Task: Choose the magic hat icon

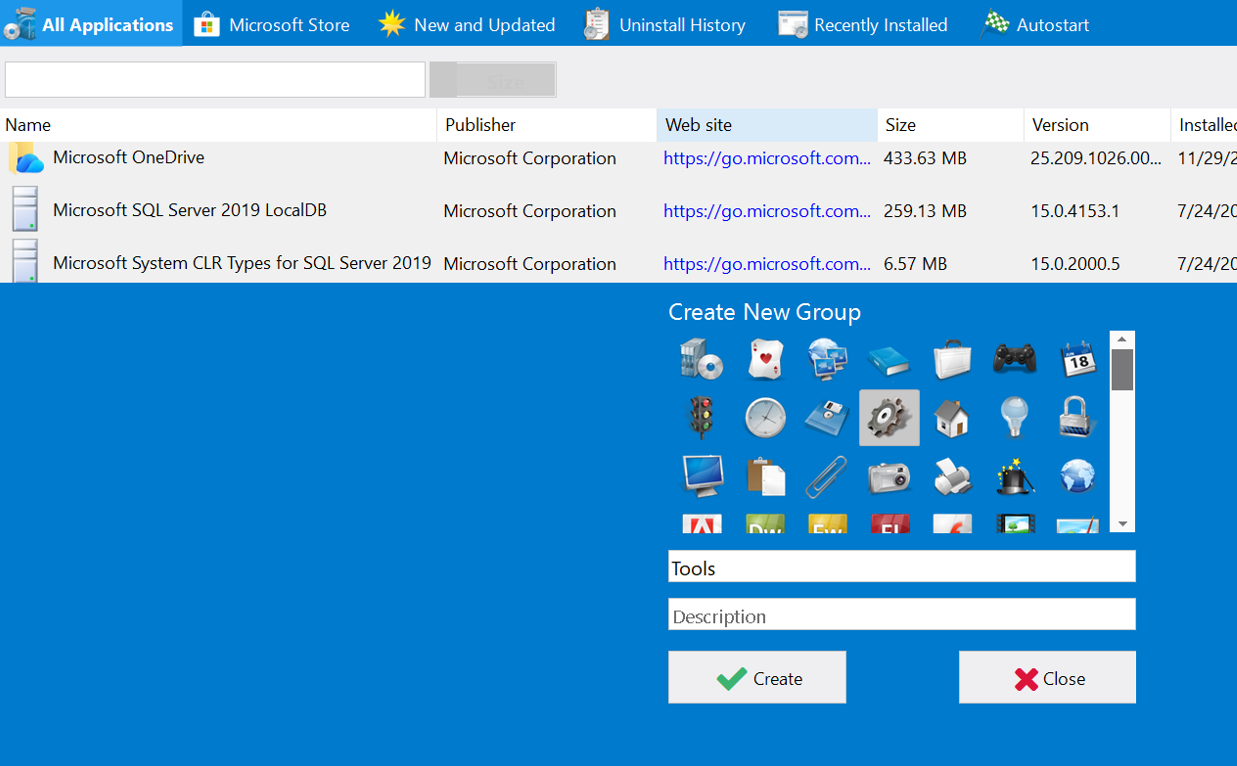Action: [1014, 477]
